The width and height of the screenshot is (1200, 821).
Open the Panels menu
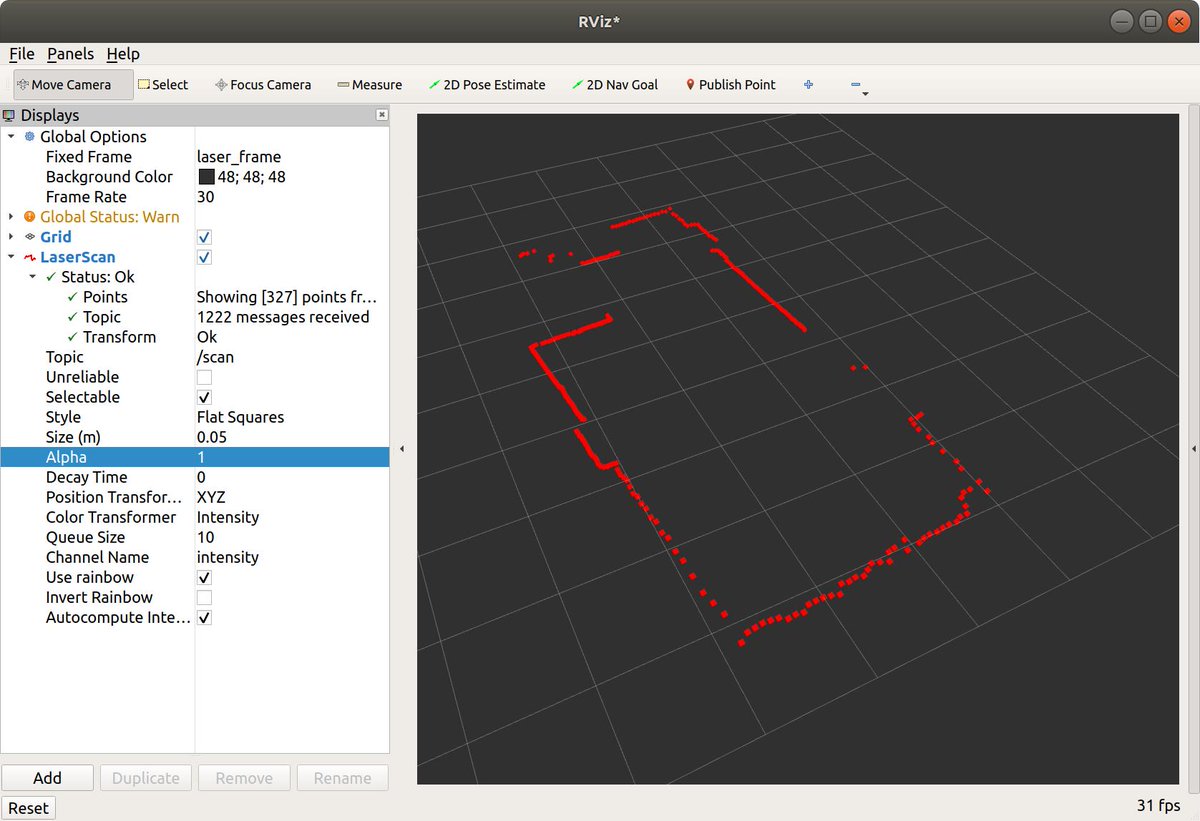[70, 54]
